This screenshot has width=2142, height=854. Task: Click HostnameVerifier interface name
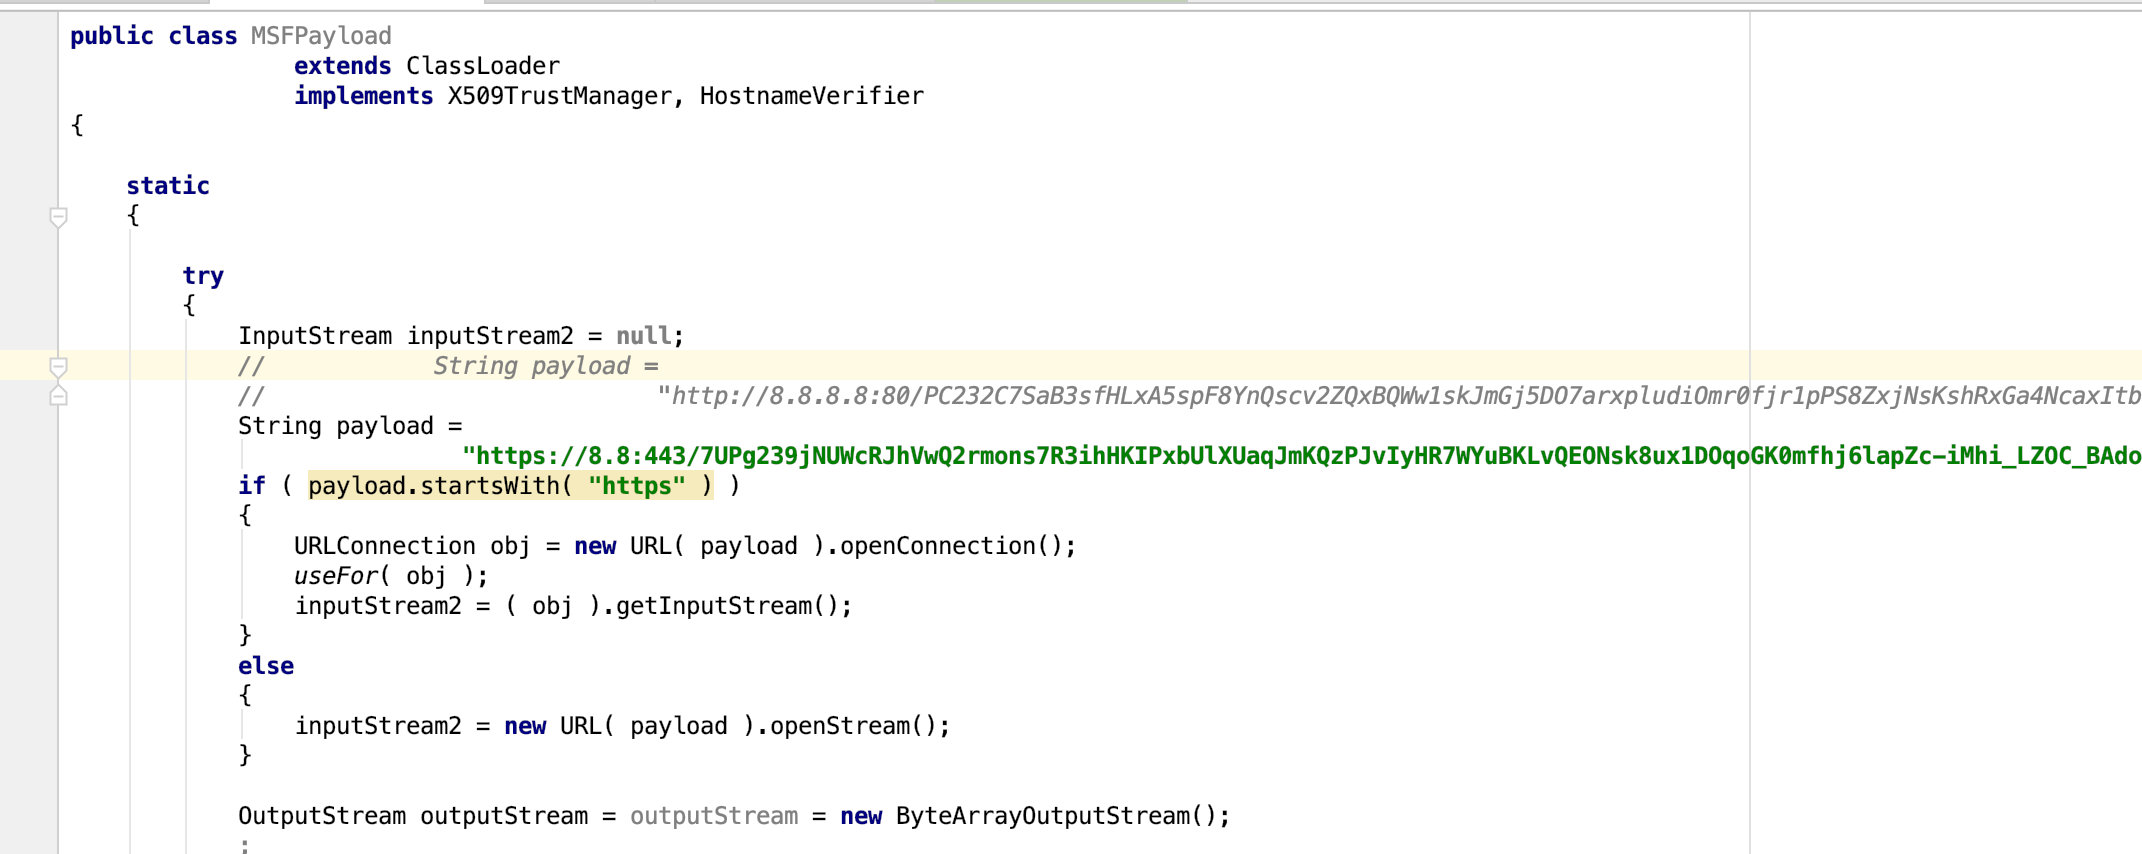(x=812, y=96)
